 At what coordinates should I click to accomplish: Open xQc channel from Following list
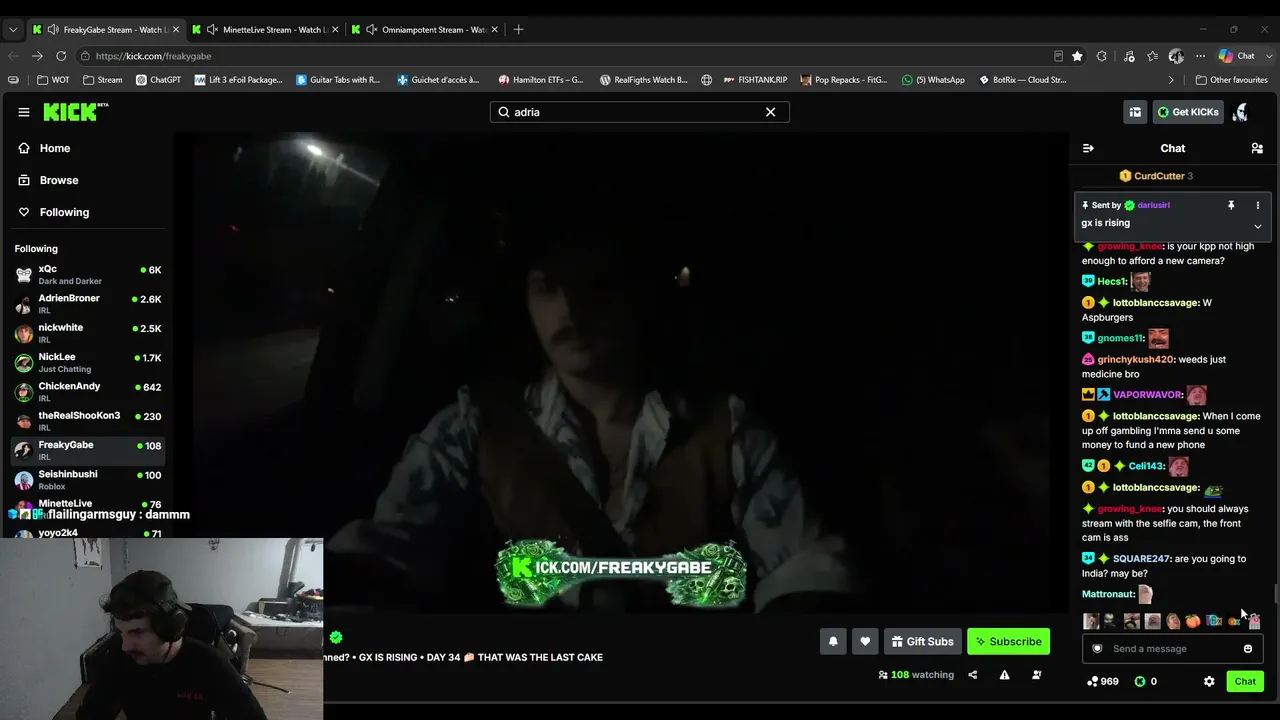(88, 275)
